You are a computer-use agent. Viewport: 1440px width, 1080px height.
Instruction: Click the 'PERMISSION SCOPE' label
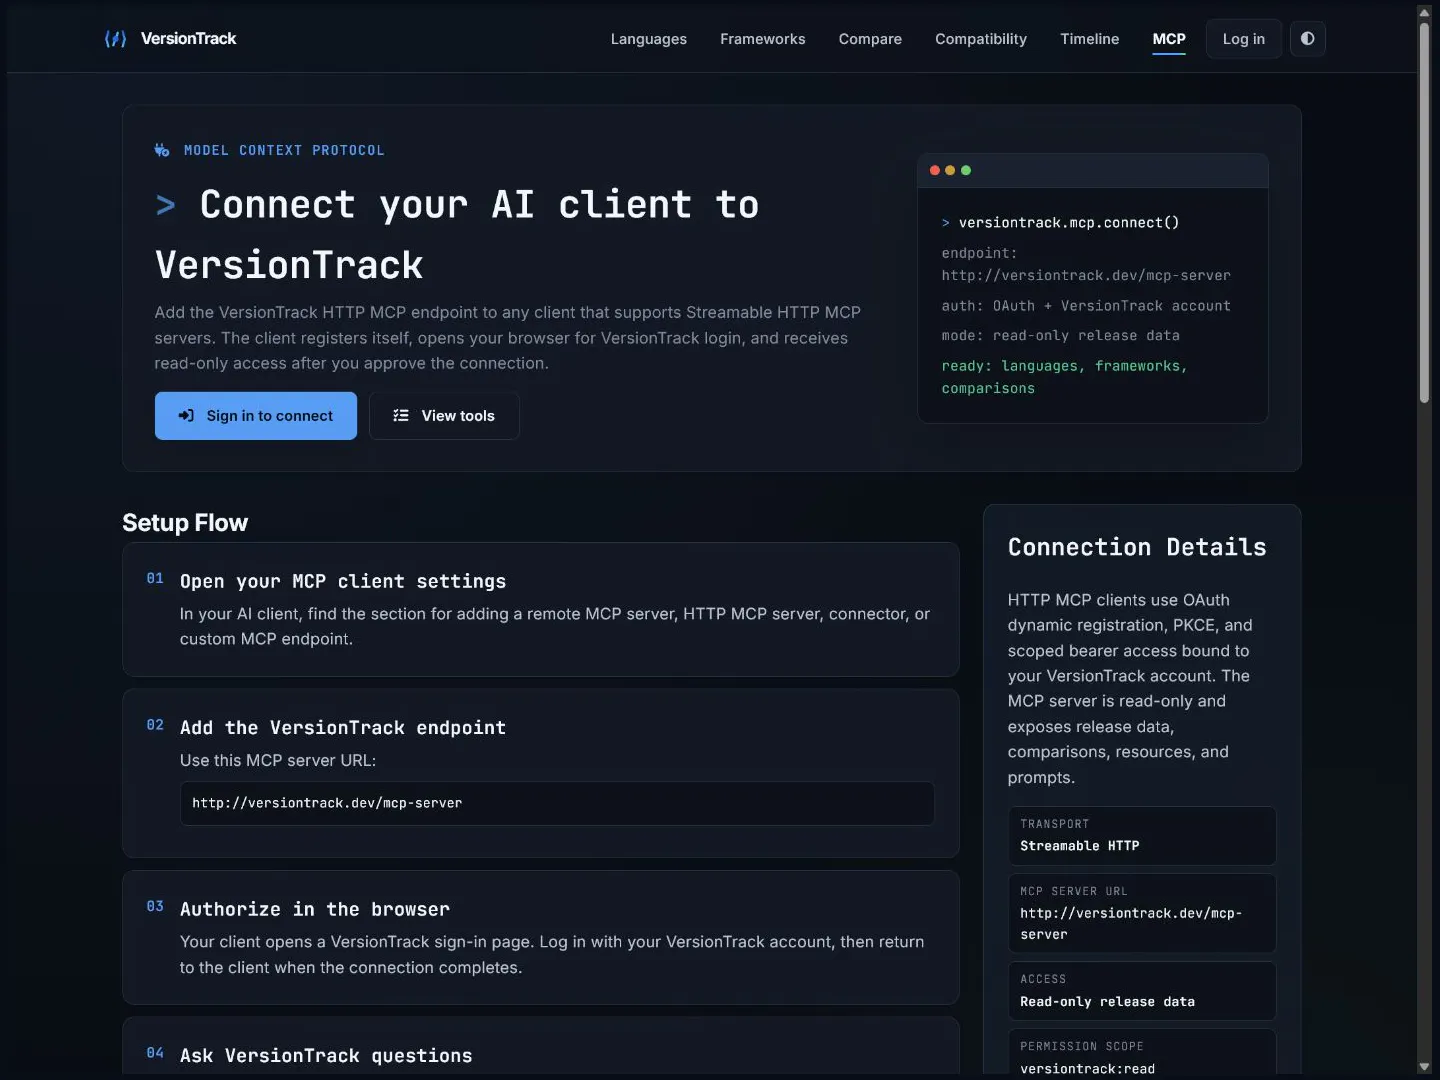coord(1081,1046)
